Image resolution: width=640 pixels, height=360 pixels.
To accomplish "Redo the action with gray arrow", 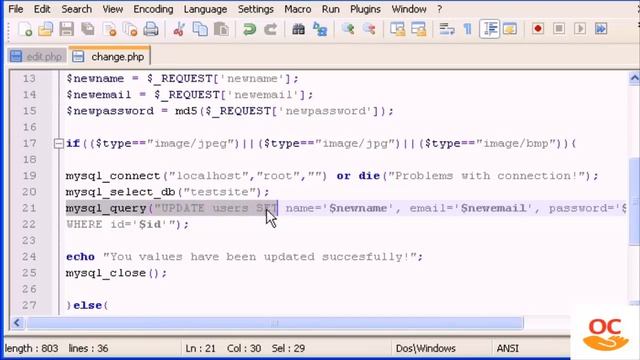I will (270, 29).
